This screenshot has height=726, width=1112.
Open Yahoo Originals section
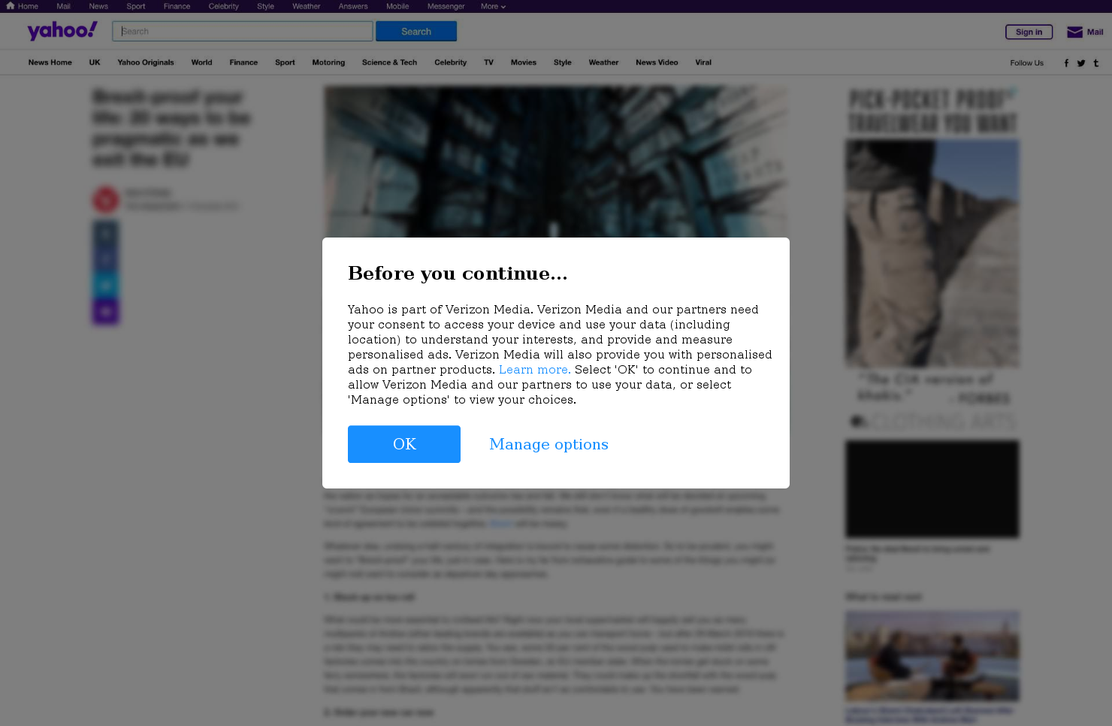[x=145, y=62]
